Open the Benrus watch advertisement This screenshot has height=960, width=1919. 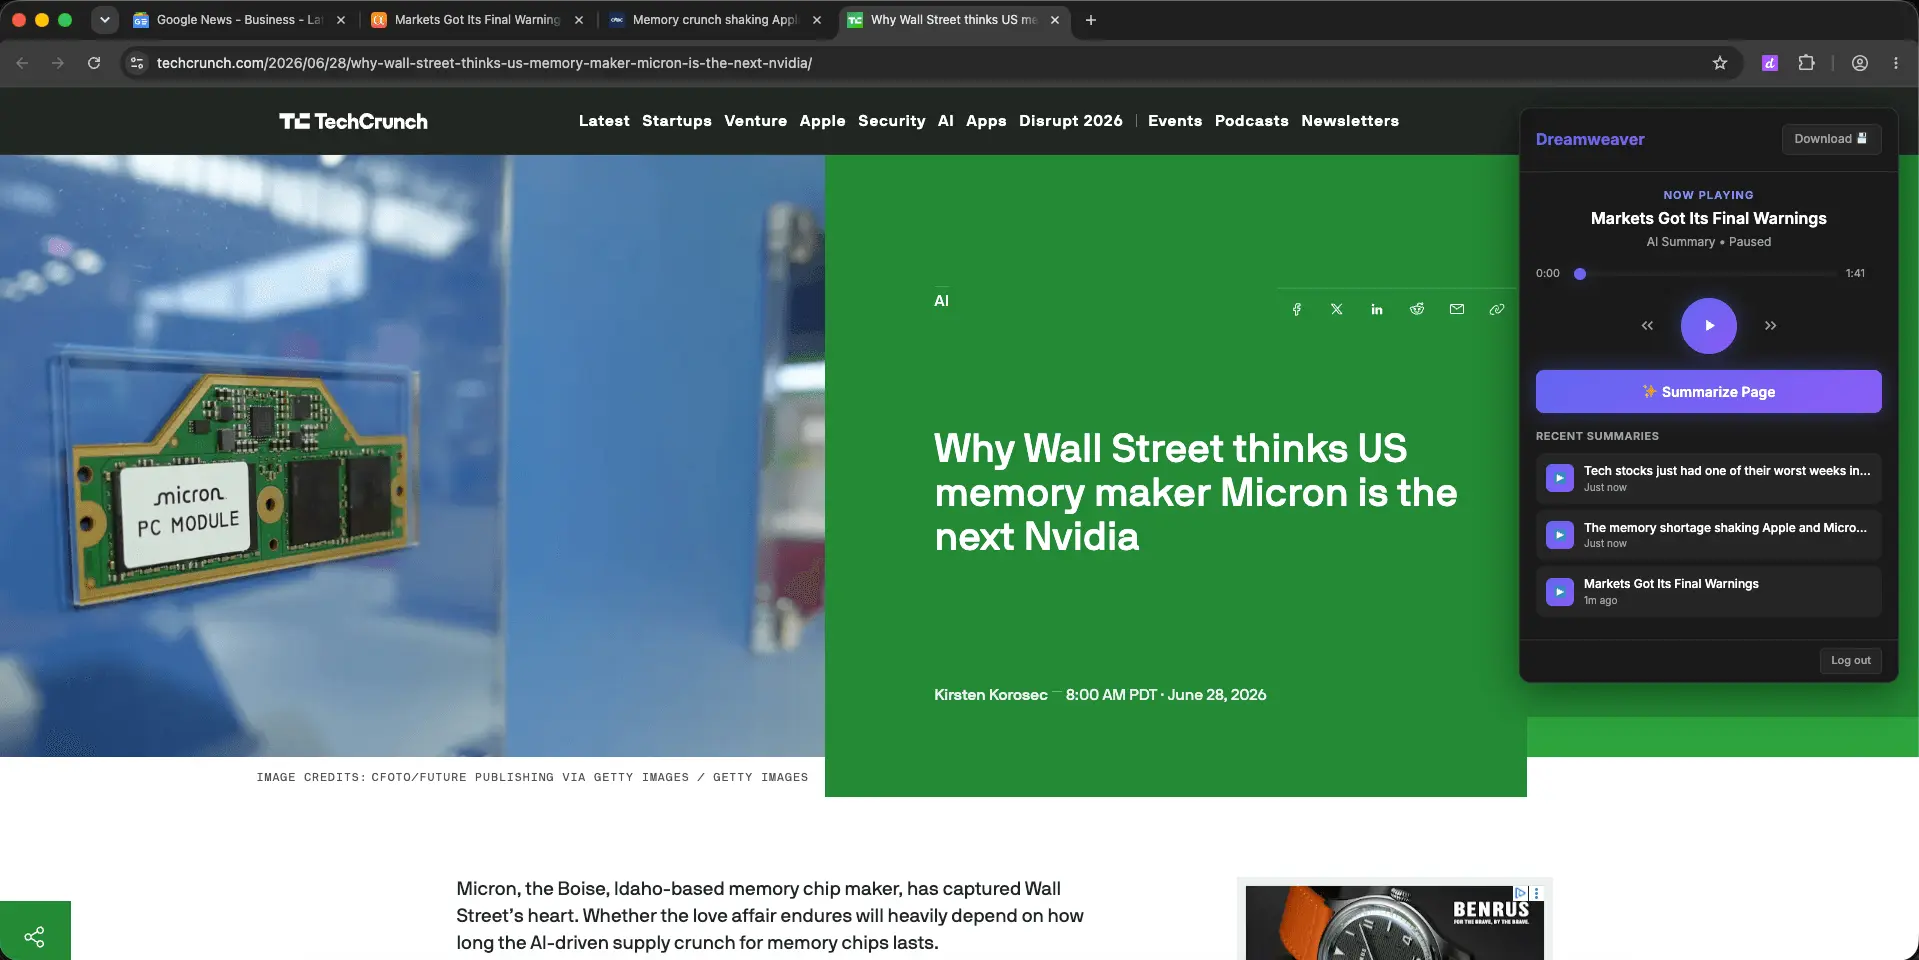coord(1394,922)
